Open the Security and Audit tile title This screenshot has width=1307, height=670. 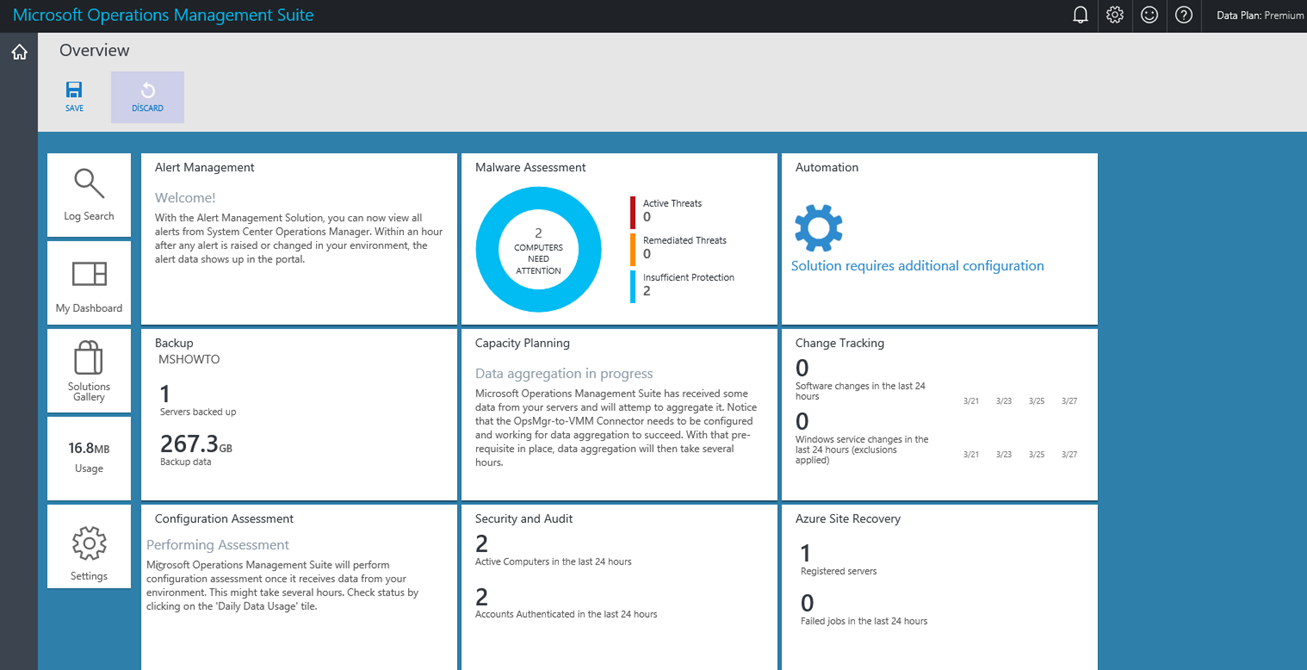(x=524, y=519)
